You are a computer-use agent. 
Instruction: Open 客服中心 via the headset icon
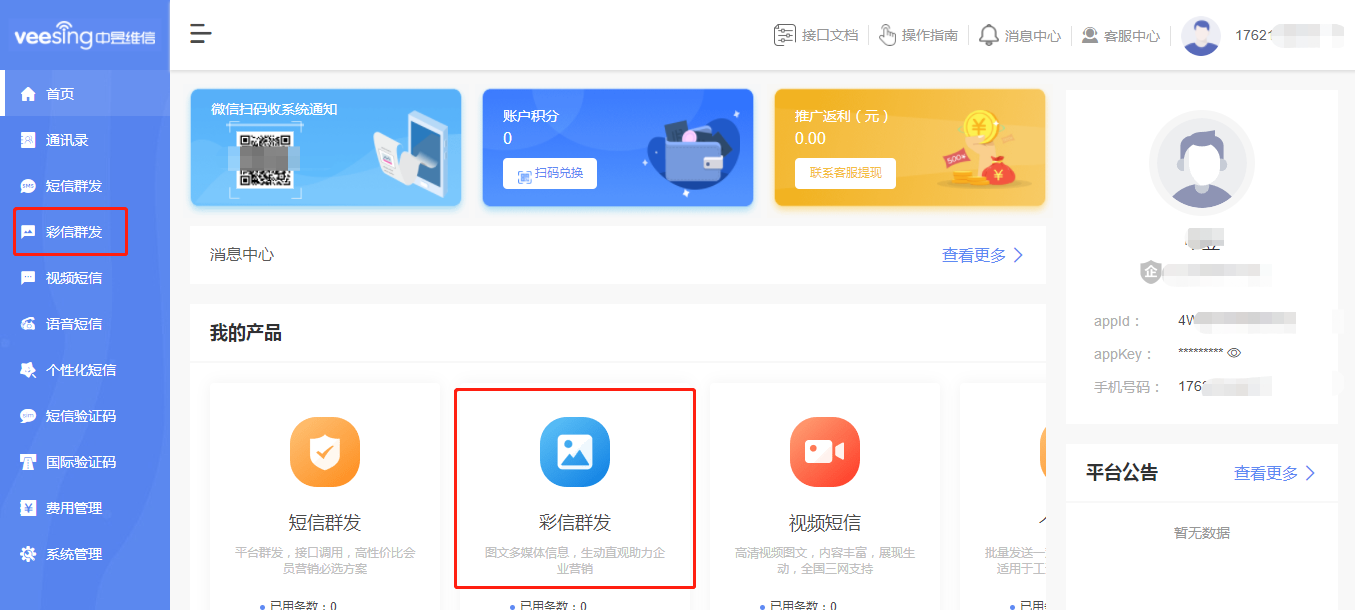(x=1088, y=34)
